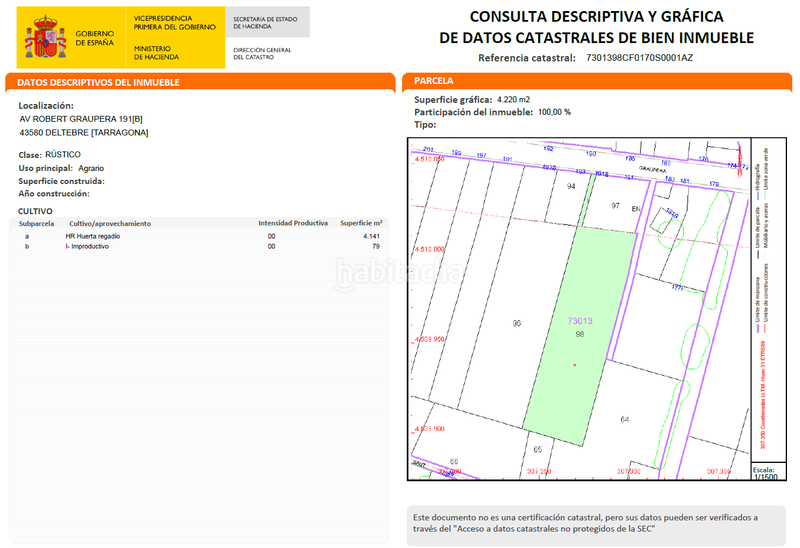
Task: Click the Spanish coat of arms emblem
Action: click(x=46, y=38)
